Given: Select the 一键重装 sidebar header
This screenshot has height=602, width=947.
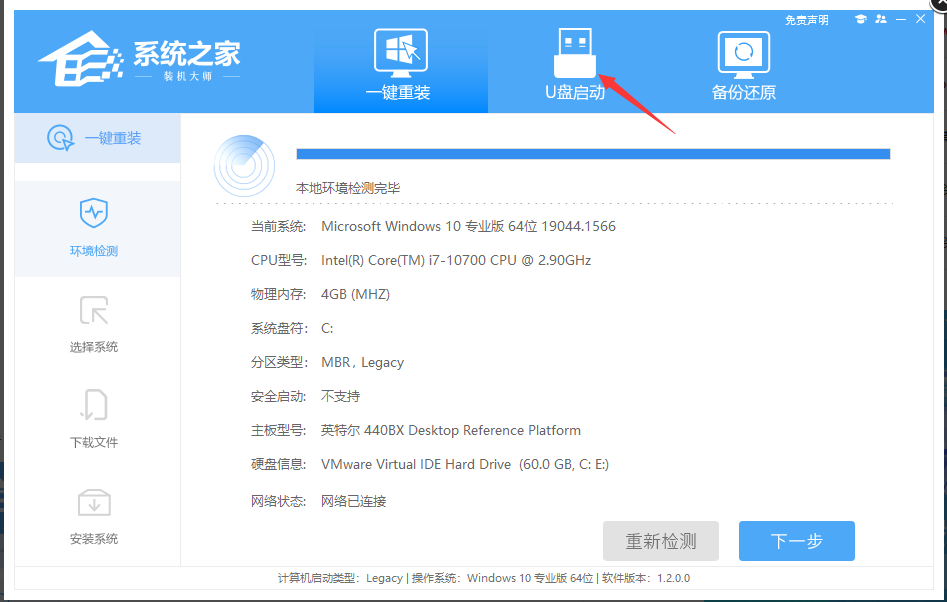Looking at the screenshot, I should pos(97,138).
